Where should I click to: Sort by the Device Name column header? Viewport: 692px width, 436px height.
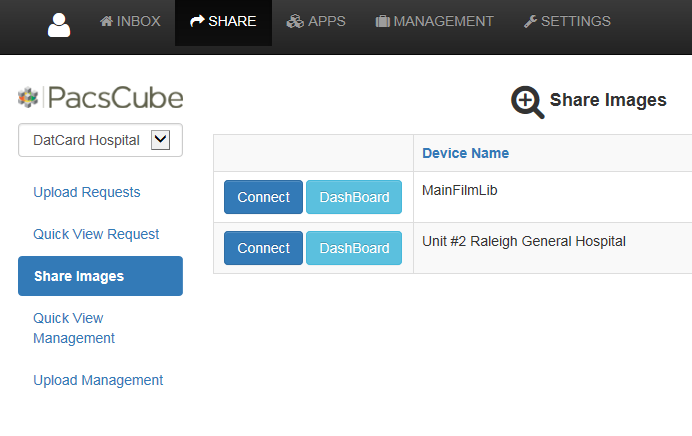coord(466,153)
